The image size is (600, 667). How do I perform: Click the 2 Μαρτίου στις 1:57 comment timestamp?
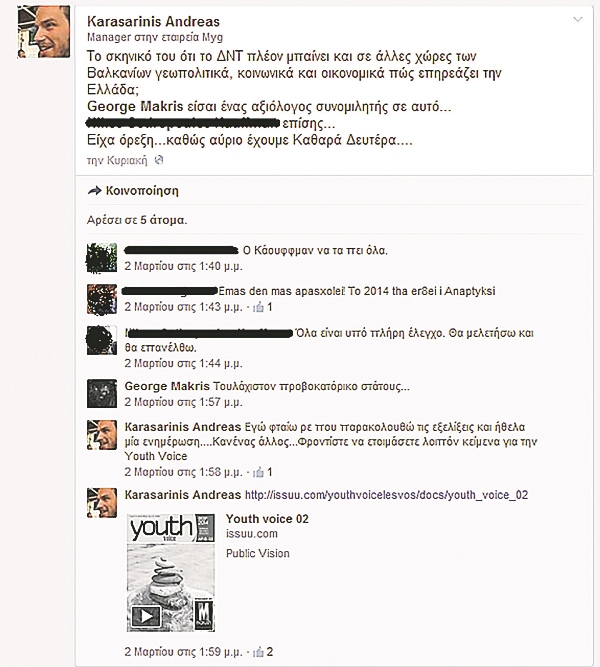[x=183, y=402]
